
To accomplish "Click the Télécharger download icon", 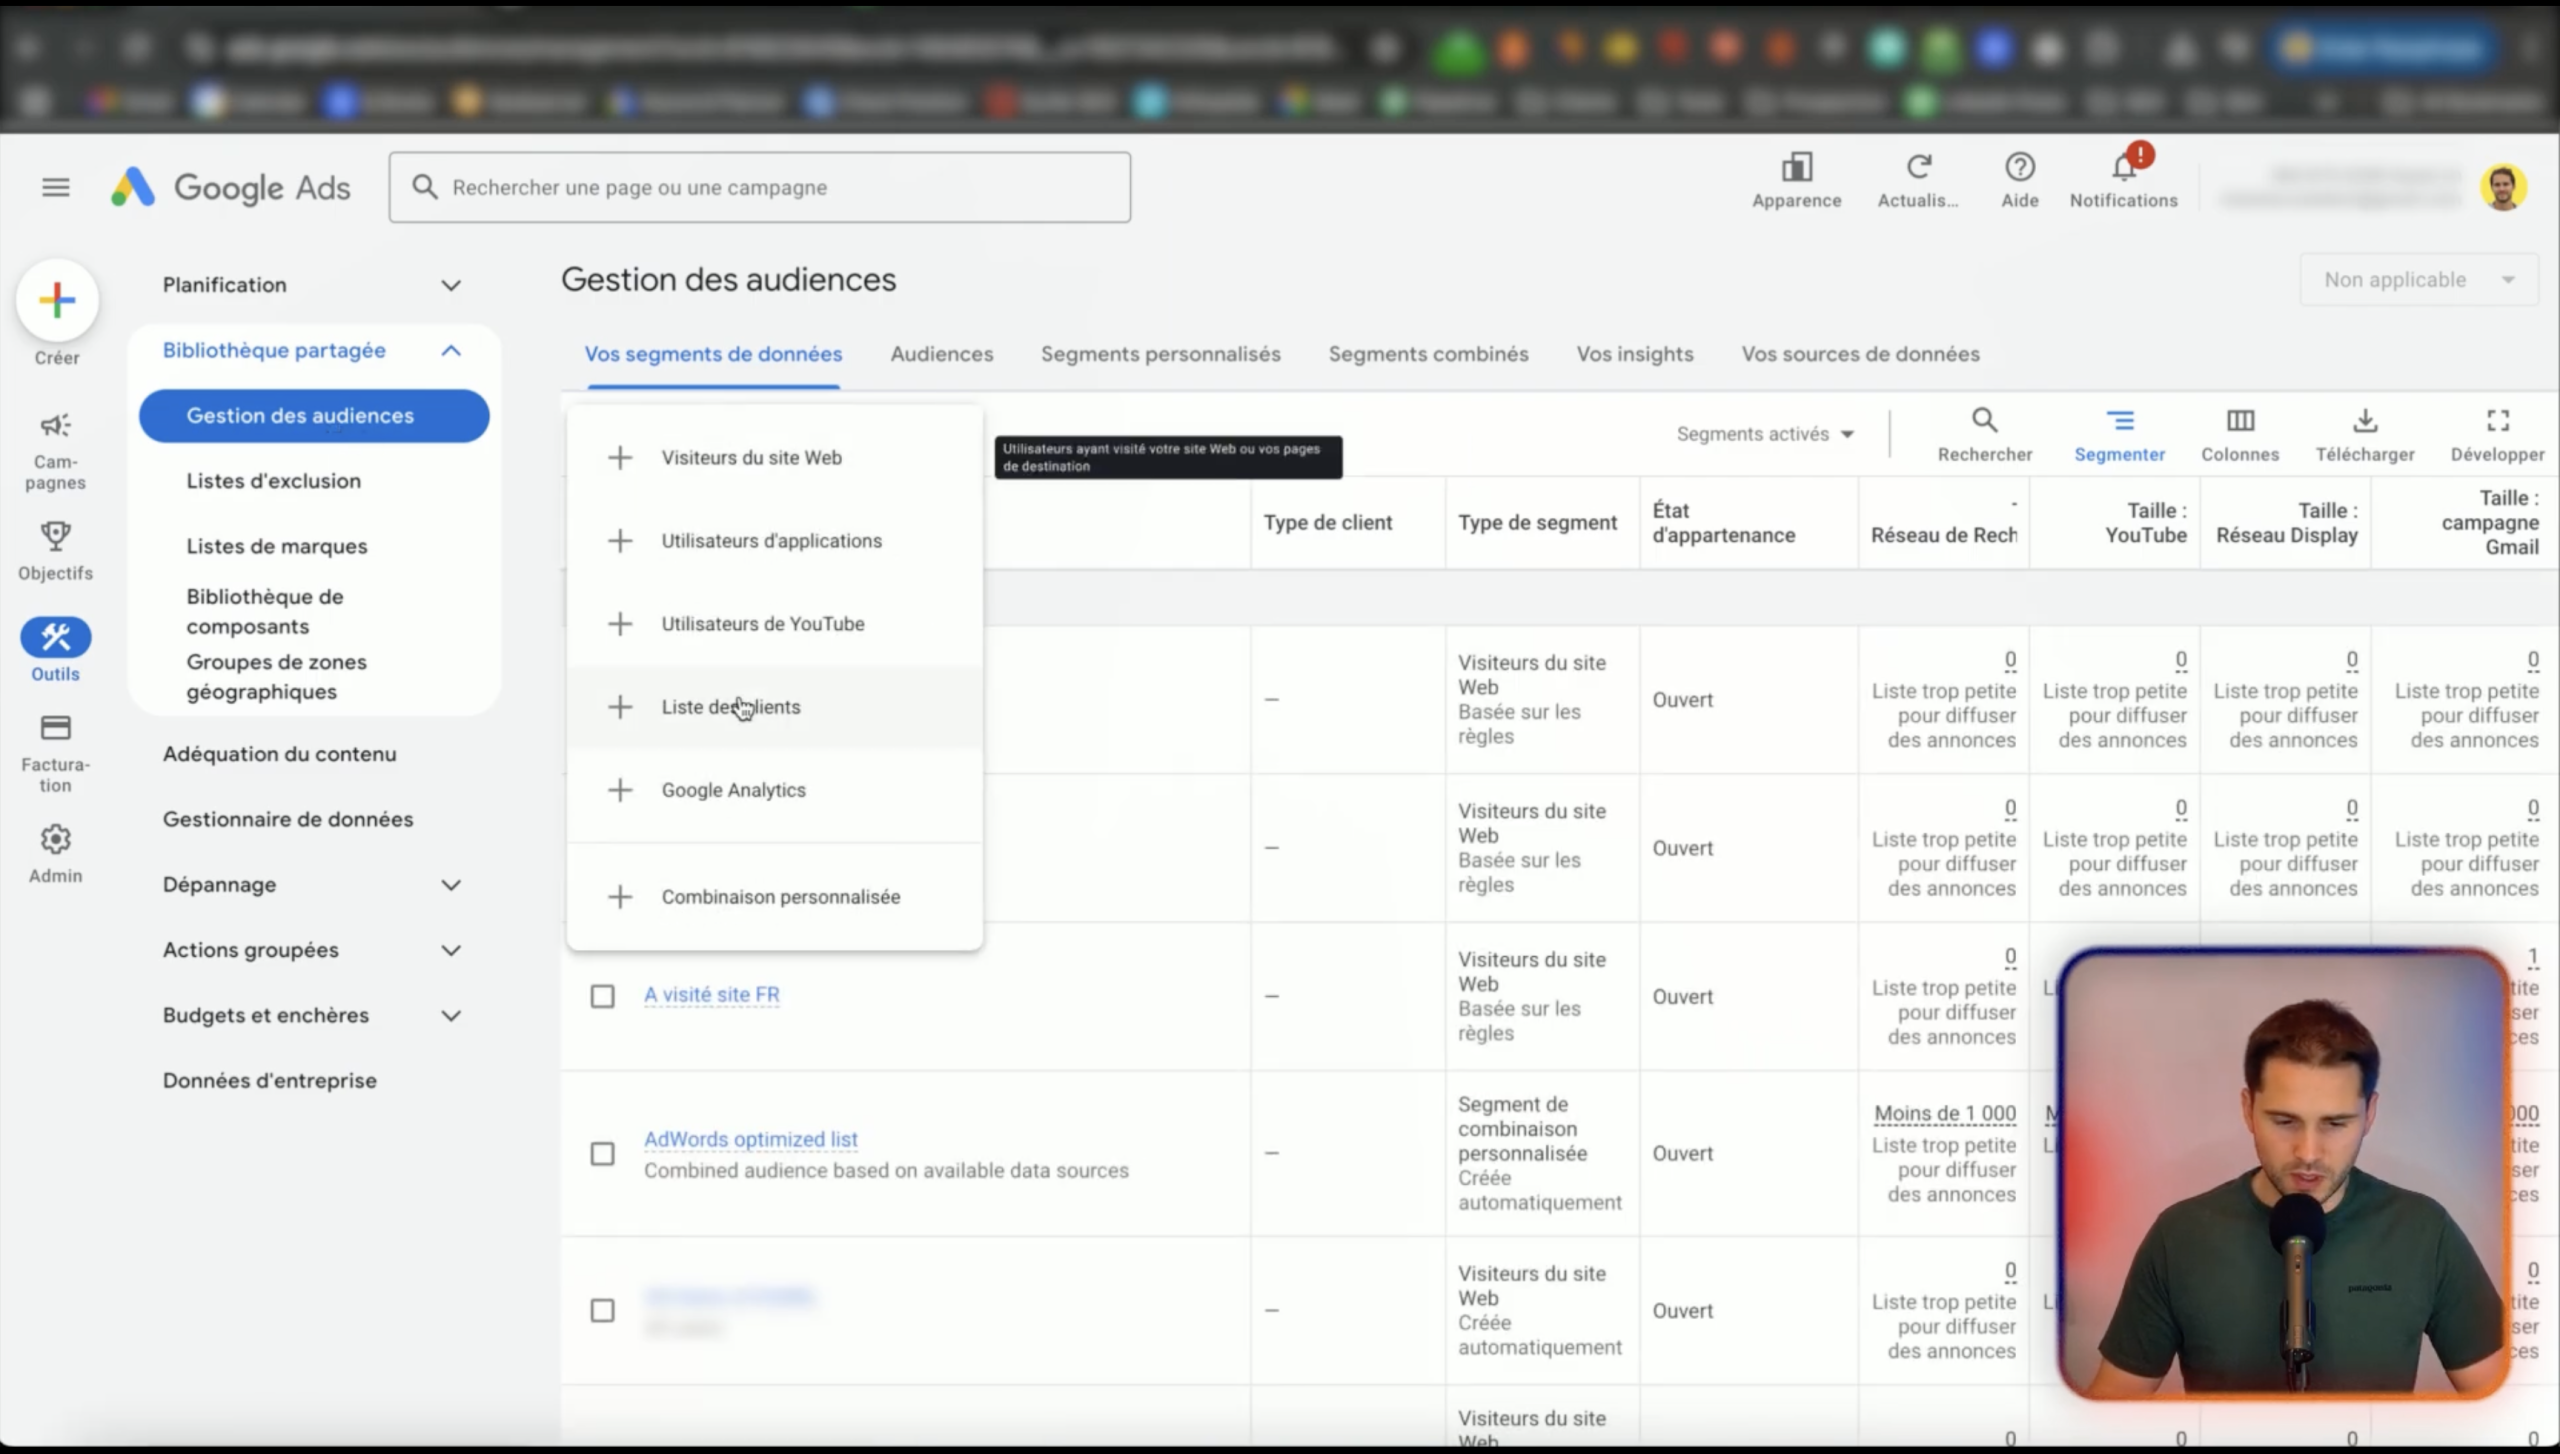I will 2365,420.
